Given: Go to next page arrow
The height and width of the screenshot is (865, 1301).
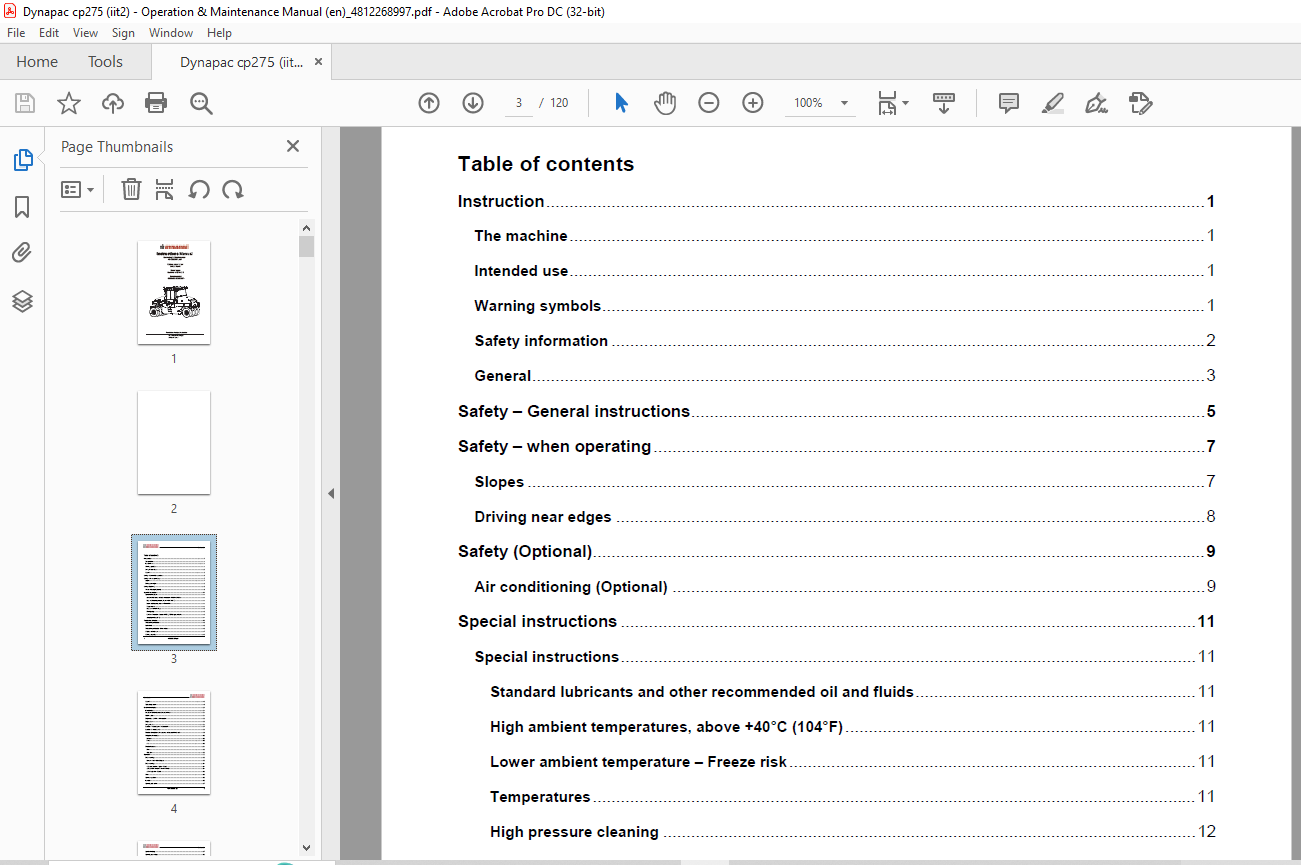Looking at the screenshot, I should pos(473,103).
